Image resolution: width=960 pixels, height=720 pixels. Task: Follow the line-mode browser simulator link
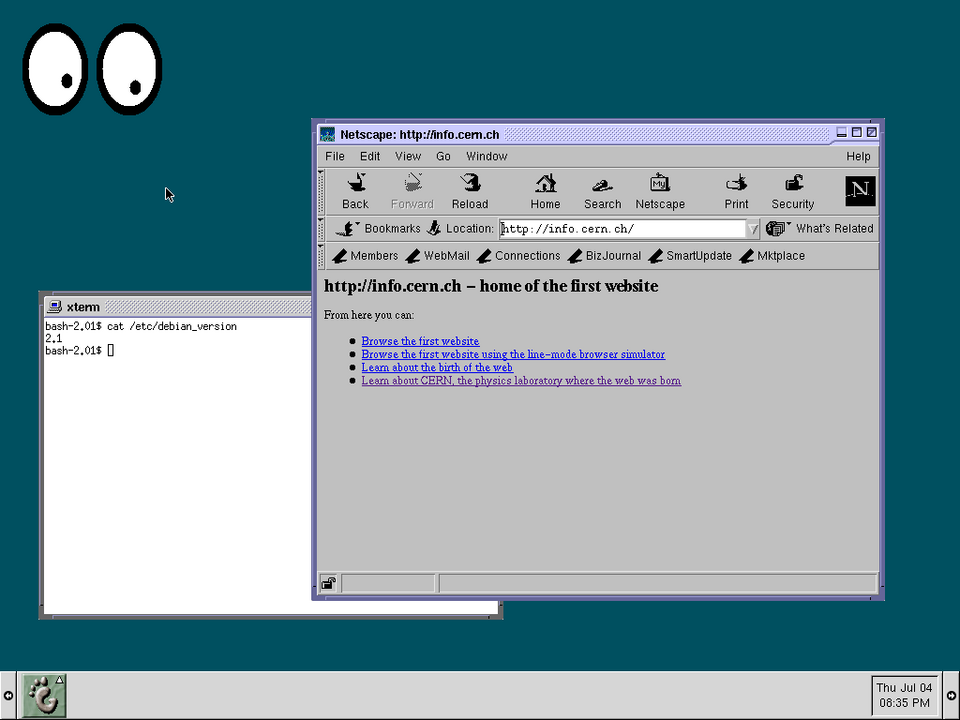pos(513,354)
